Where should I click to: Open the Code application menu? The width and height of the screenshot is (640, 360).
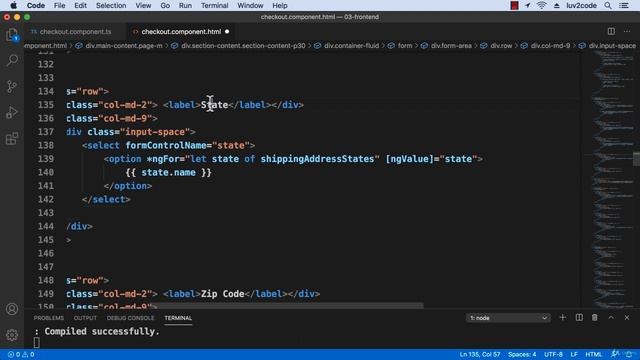36,5
